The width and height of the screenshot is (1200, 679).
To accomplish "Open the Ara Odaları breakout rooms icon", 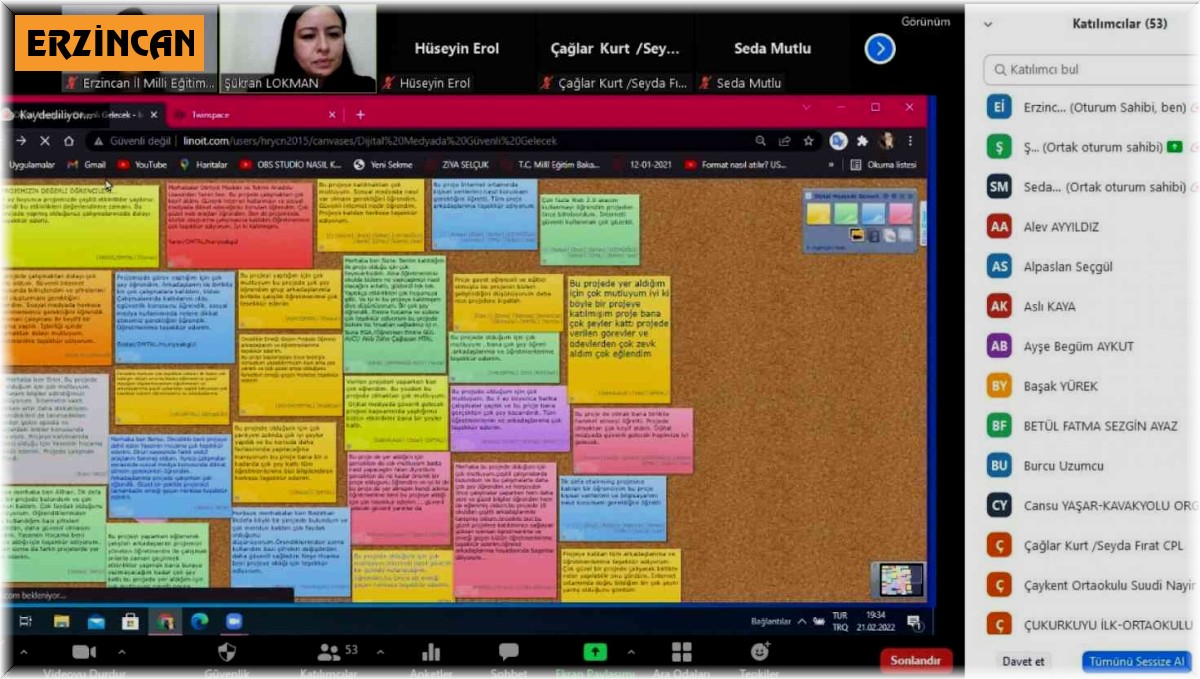I will [681, 653].
